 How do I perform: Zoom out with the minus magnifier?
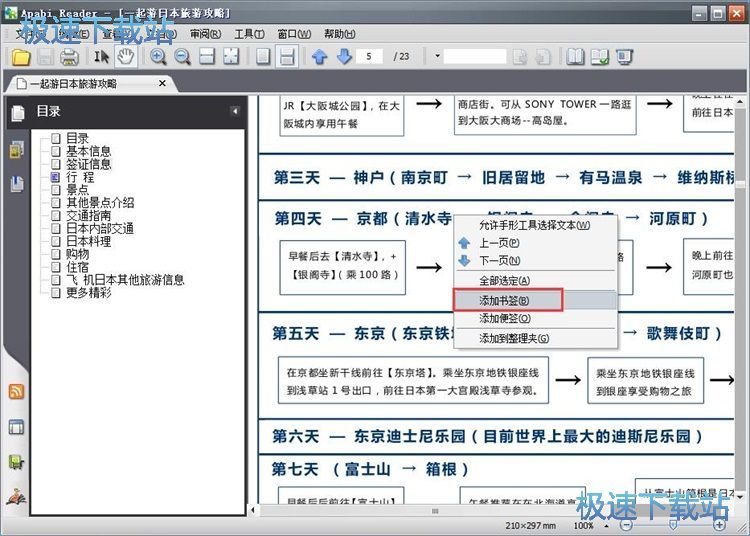point(182,57)
